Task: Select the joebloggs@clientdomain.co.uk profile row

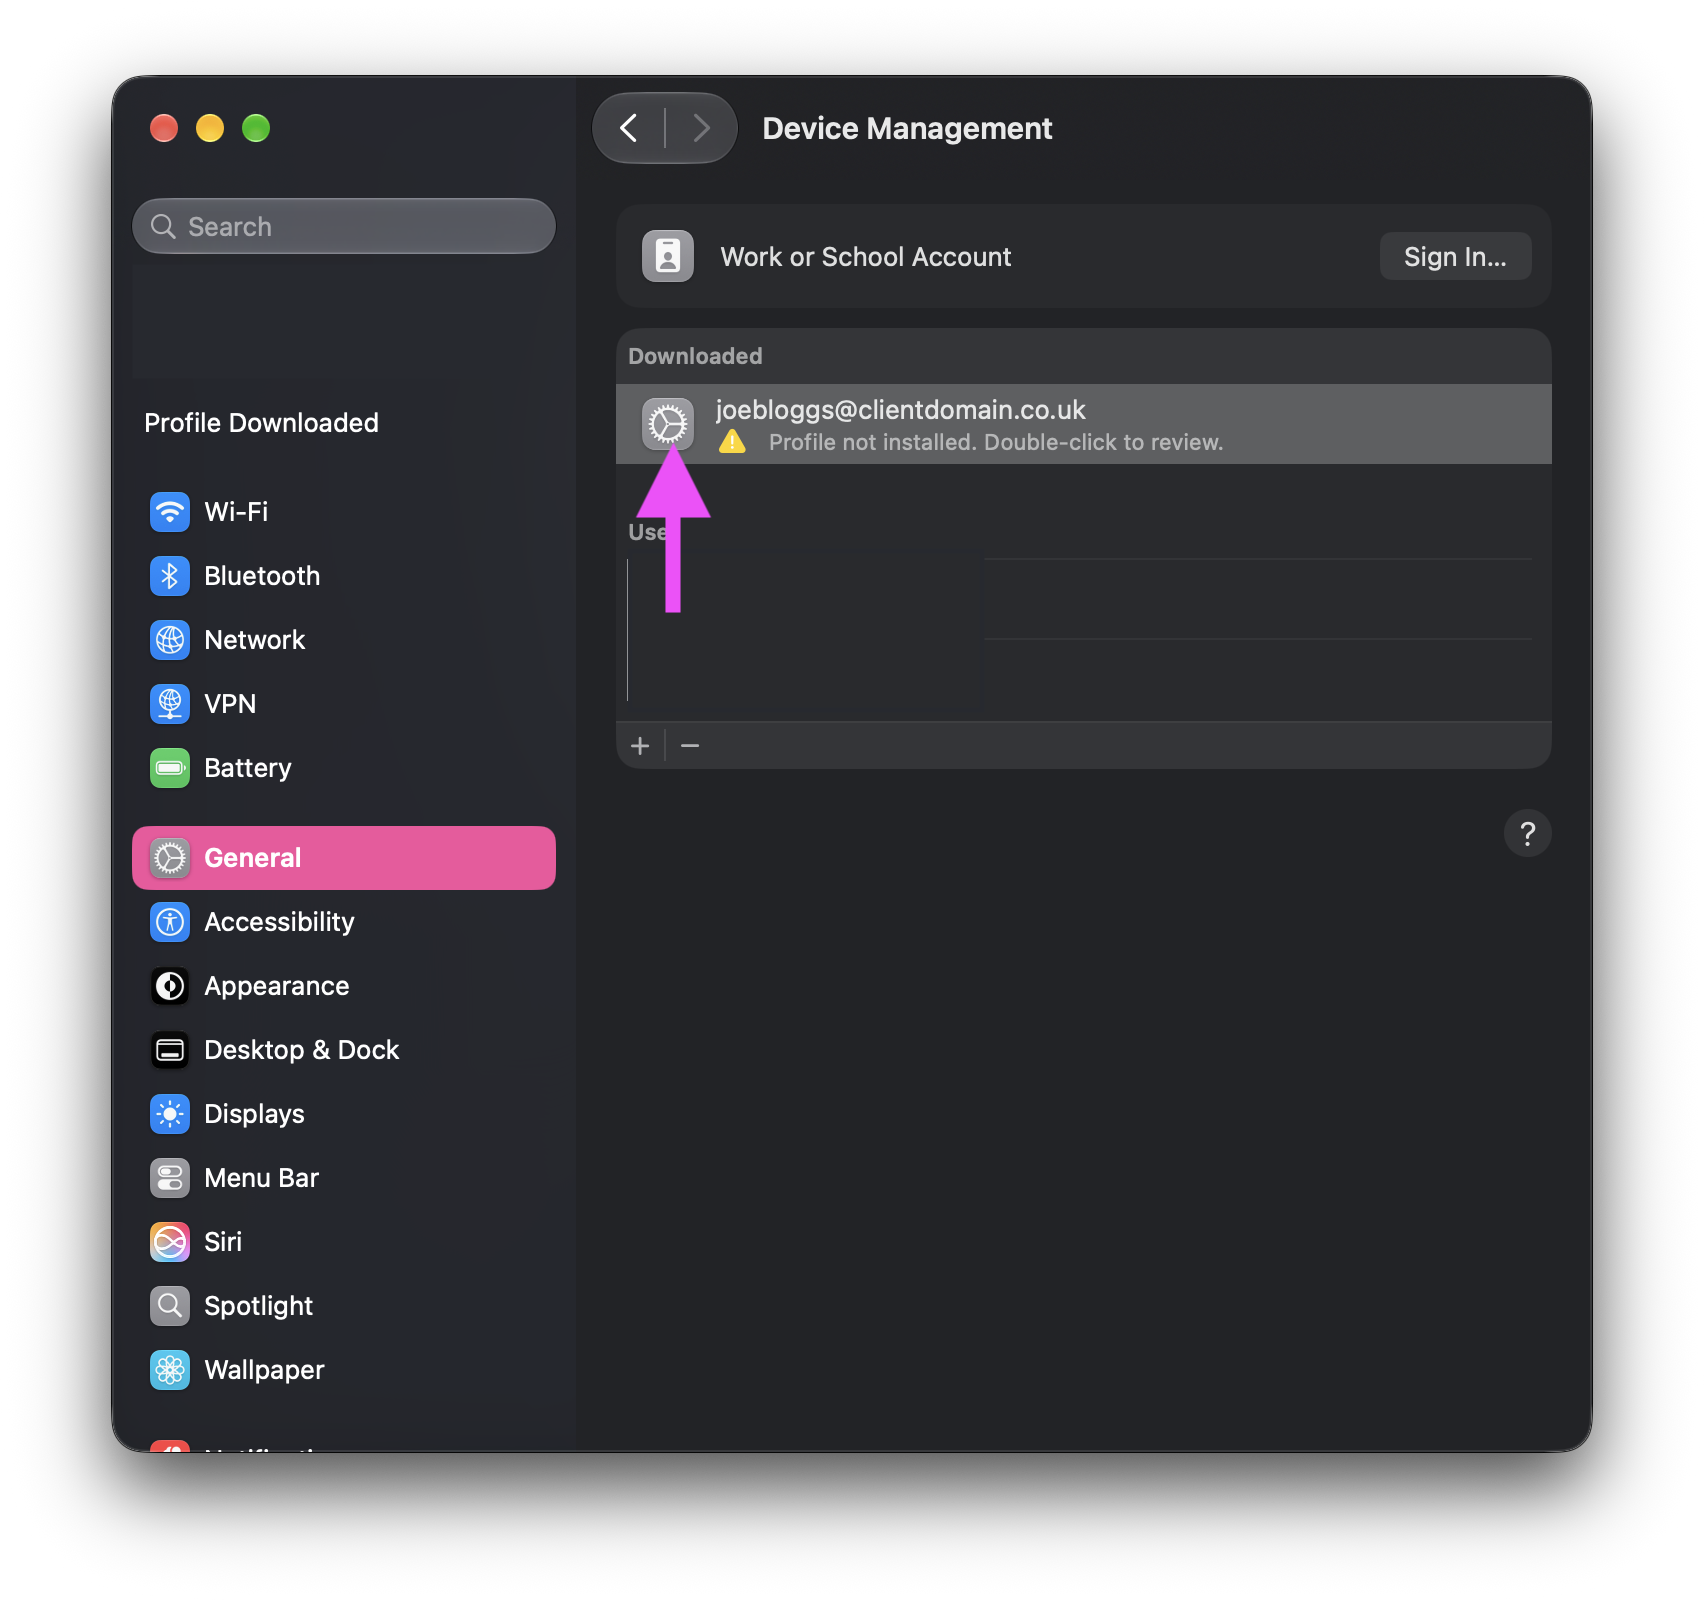Action: [1084, 424]
